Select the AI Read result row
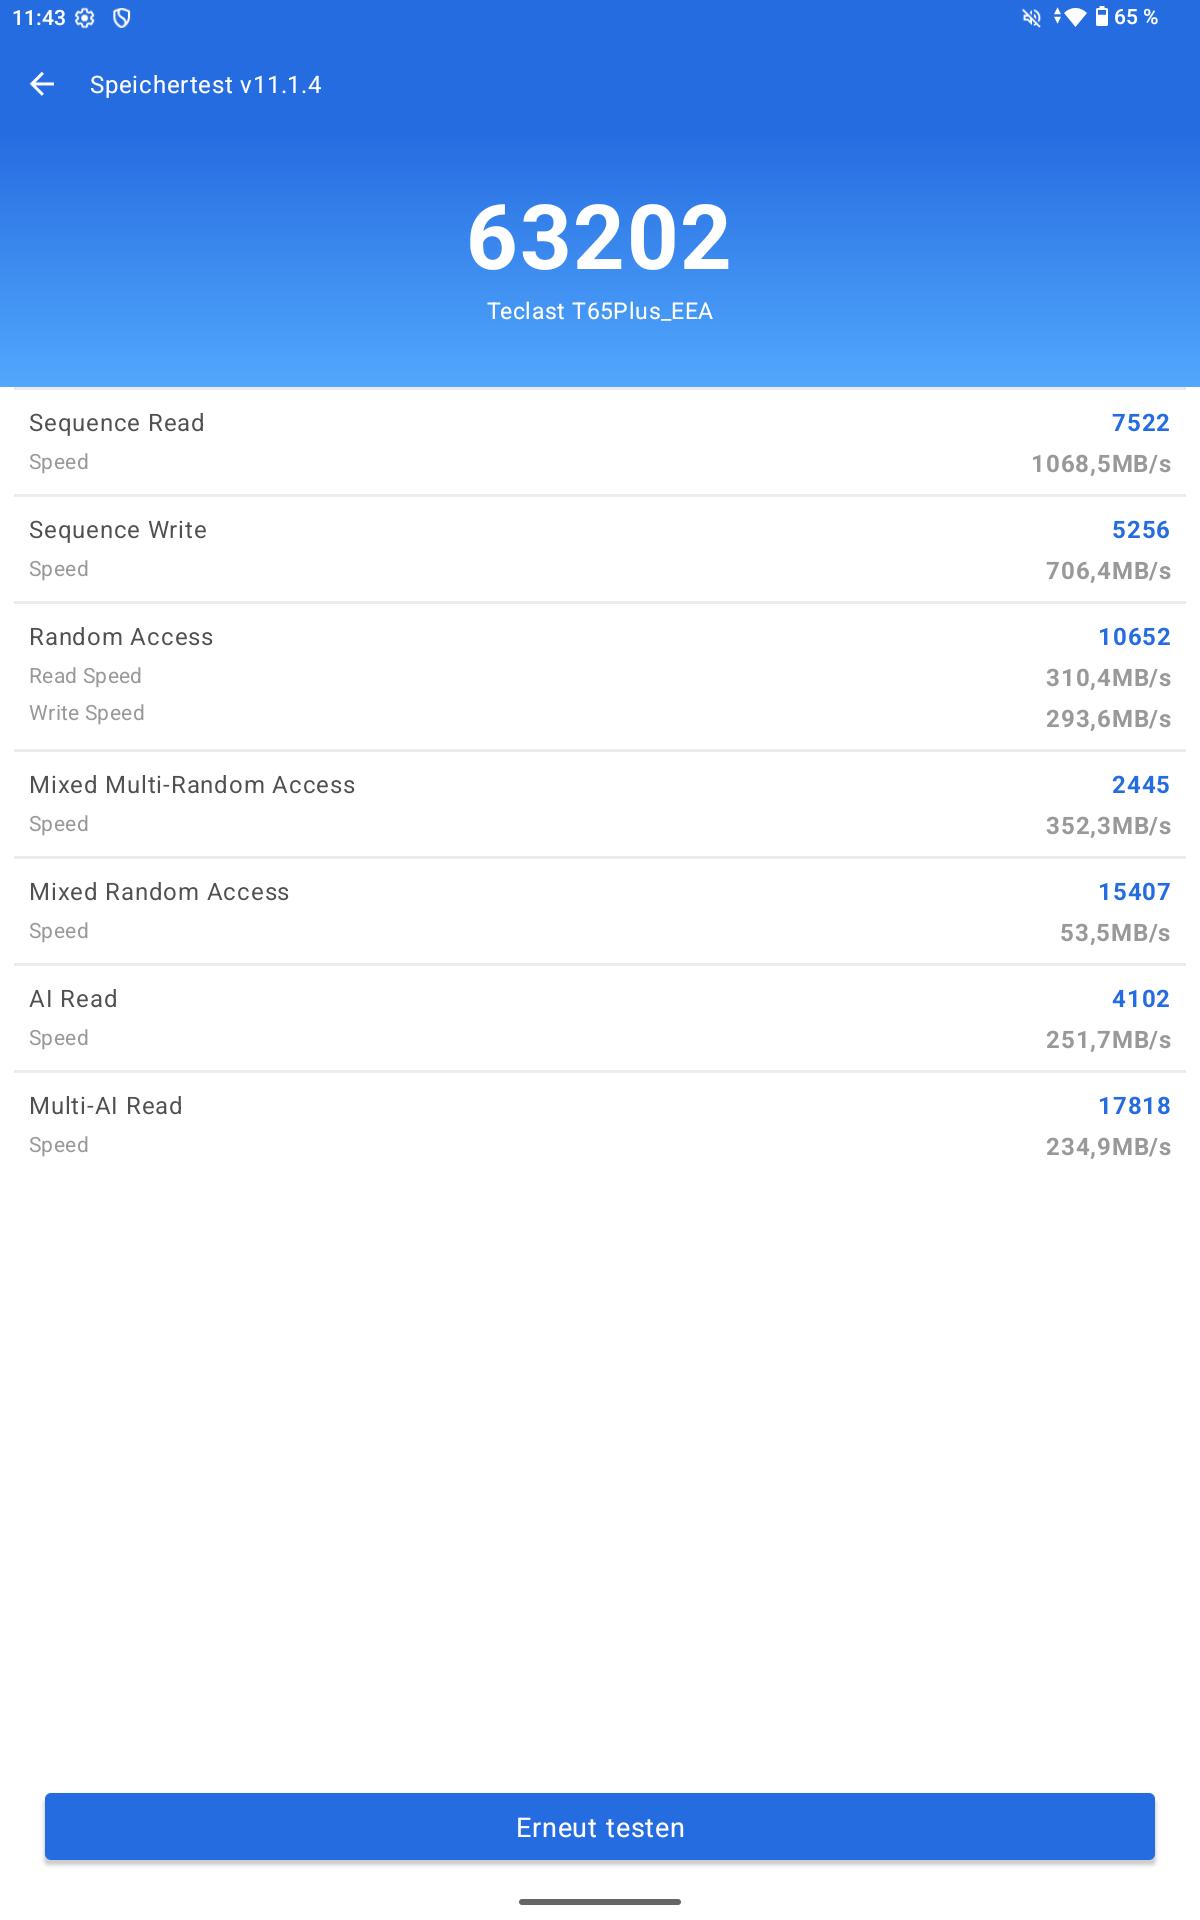The image size is (1200, 1920). click(x=600, y=1018)
